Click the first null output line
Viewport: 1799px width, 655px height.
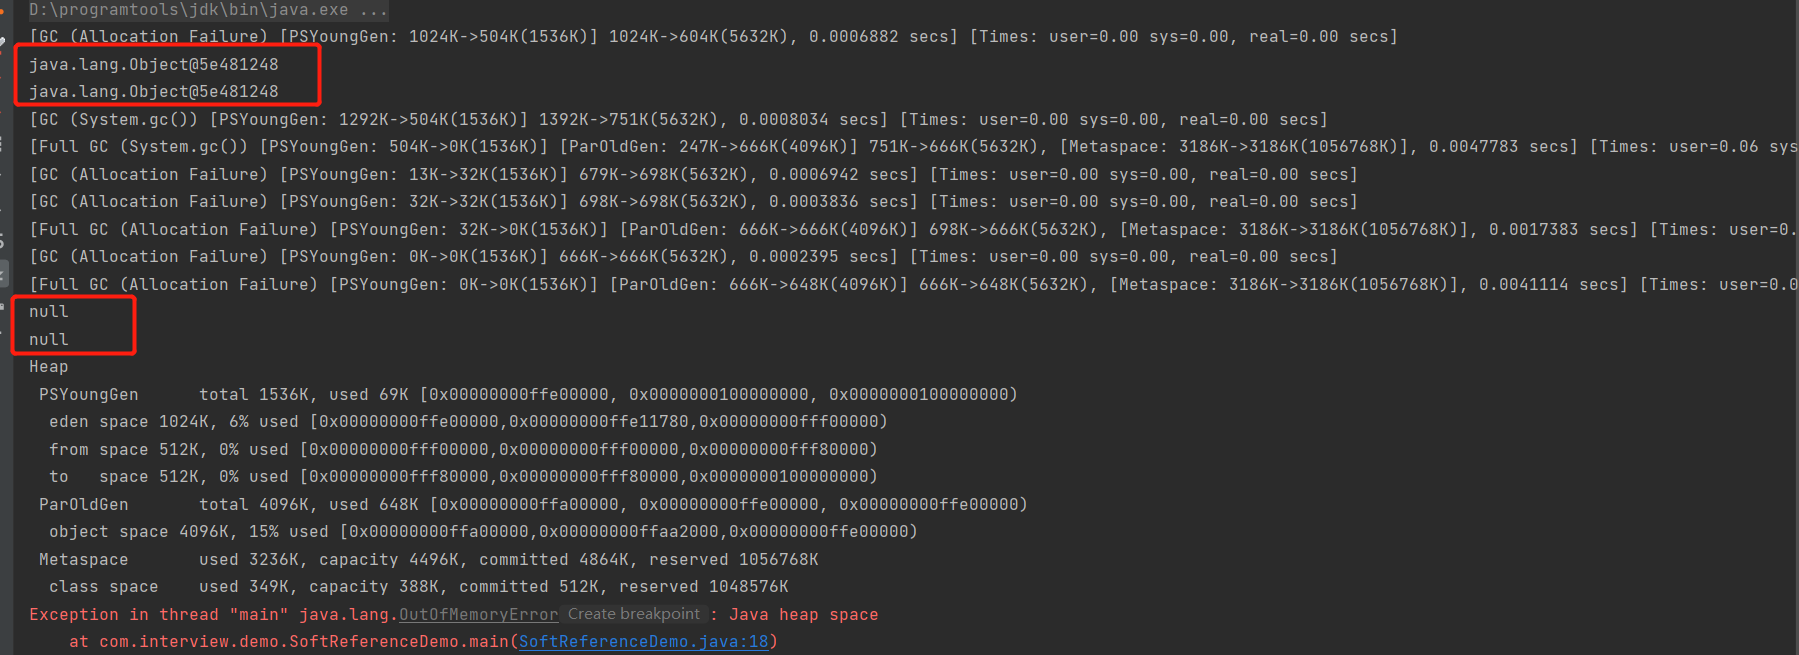pos(49,312)
